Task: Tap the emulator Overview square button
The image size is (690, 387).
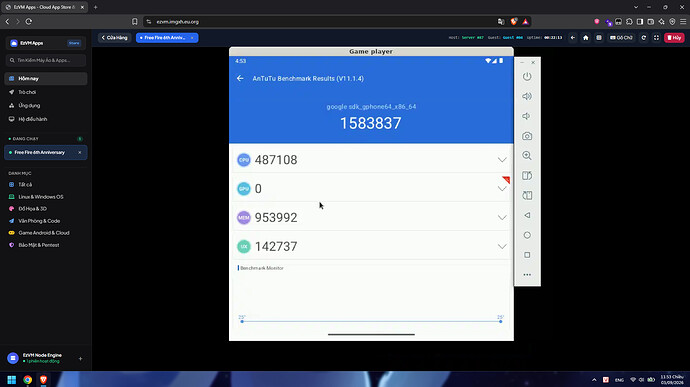Action: coord(527,255)
